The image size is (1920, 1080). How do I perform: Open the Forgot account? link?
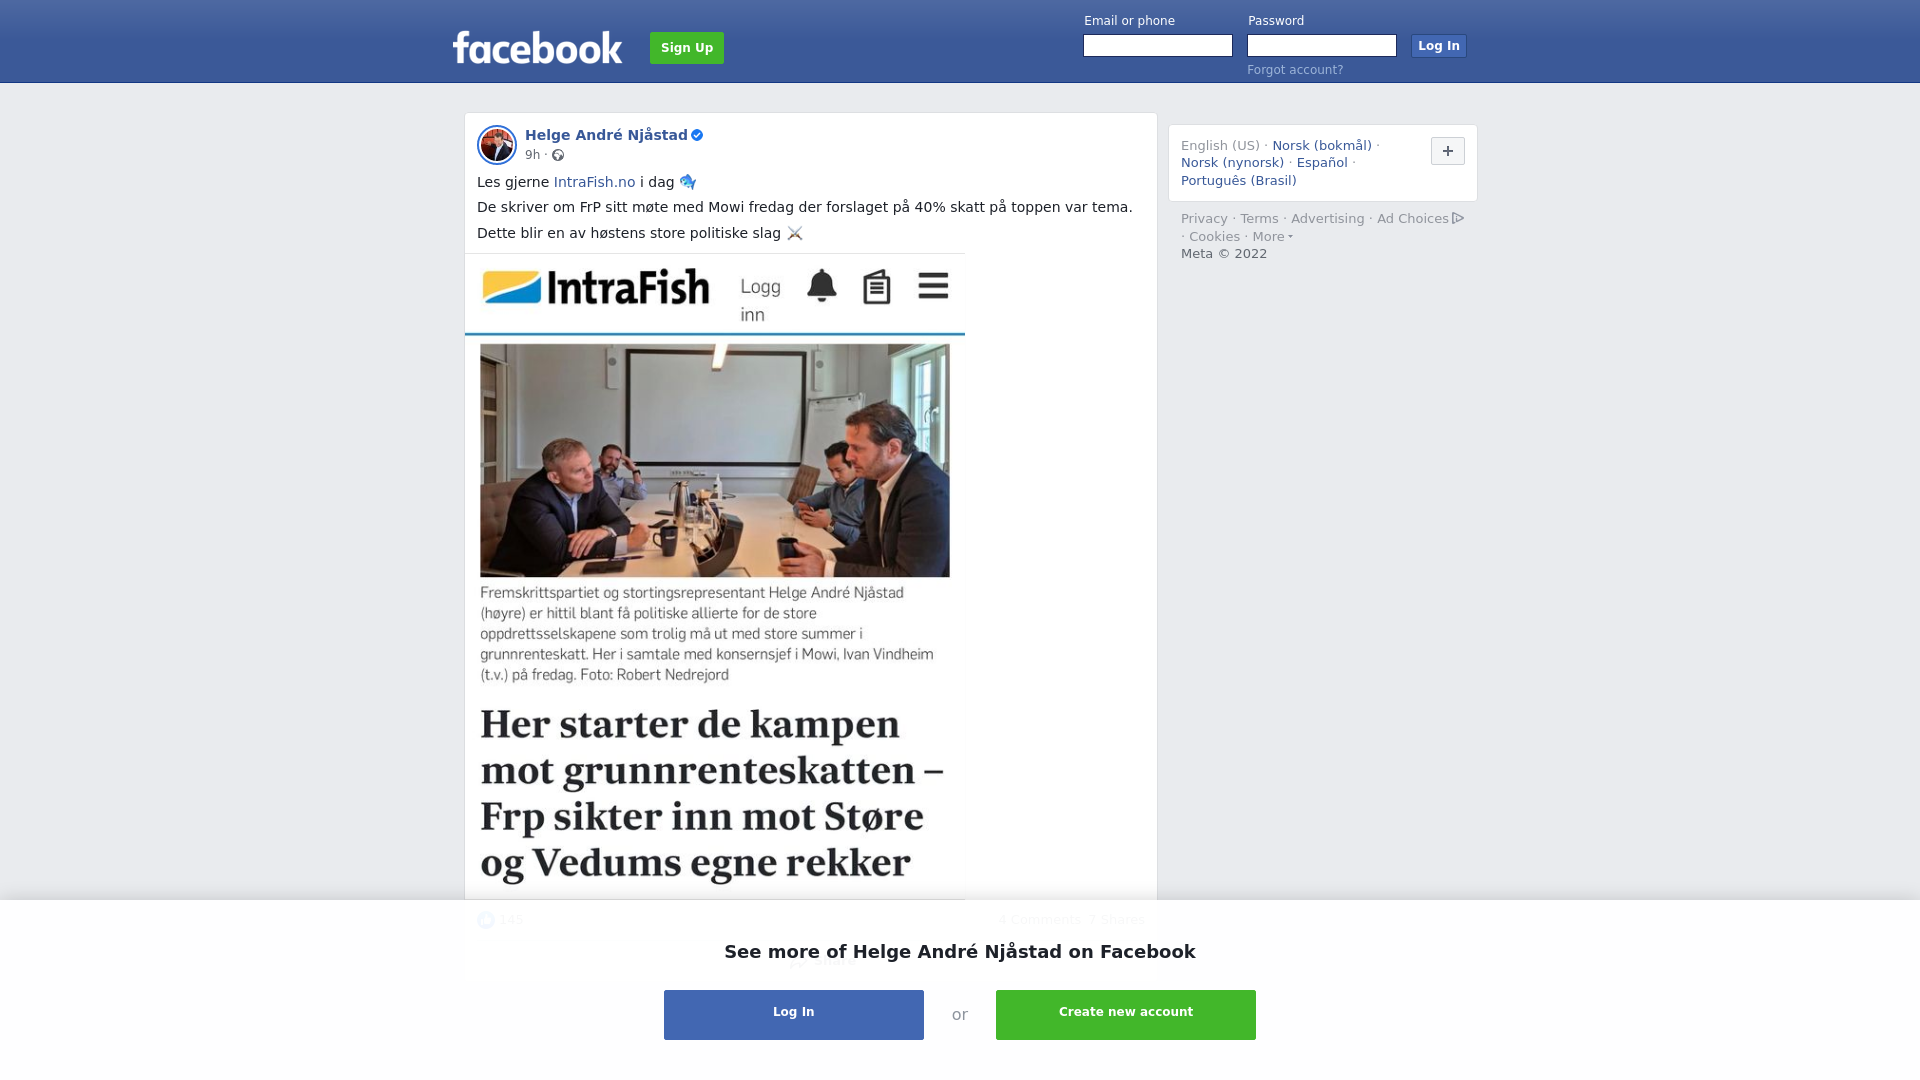(x=1295, y=70)
